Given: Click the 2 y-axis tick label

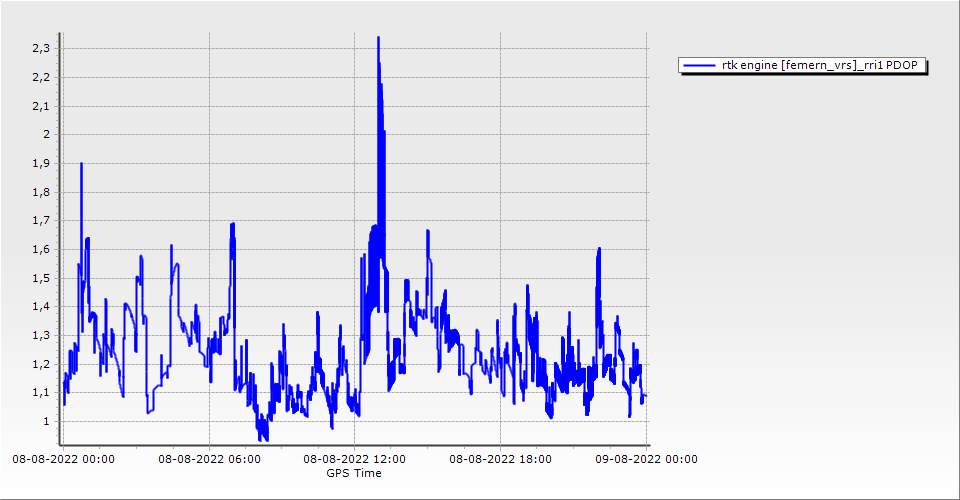Looking at the screenshot, I should click(46, 134).
